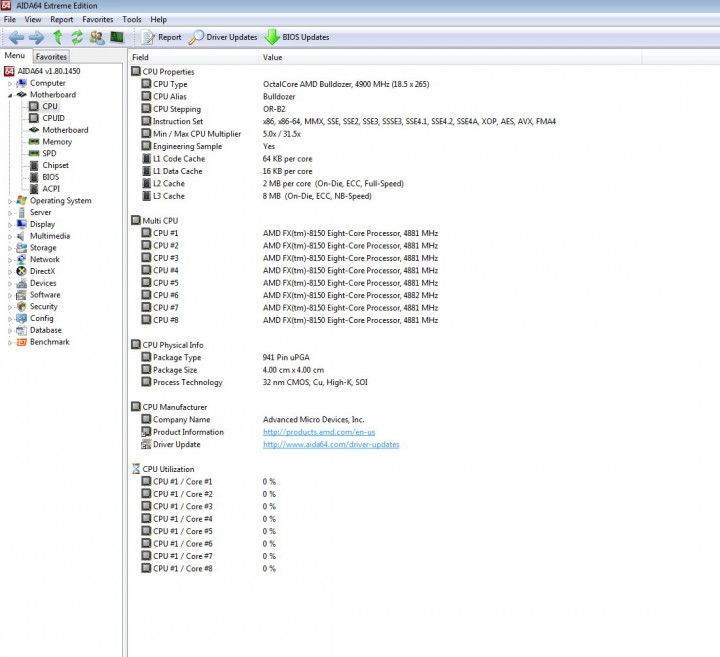This screenshot has width=720, height=657.
Task: Select CPUID in the tree
Action: pyautogui.click(x=53, y=118)
